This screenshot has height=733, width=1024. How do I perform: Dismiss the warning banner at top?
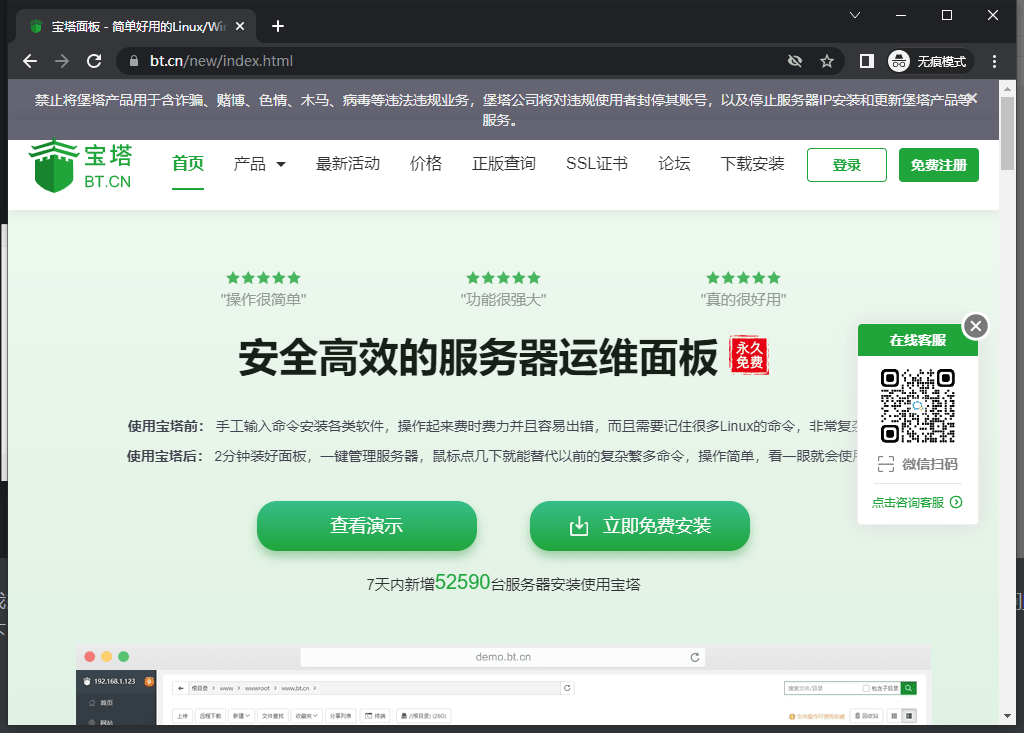pos(972,98)
